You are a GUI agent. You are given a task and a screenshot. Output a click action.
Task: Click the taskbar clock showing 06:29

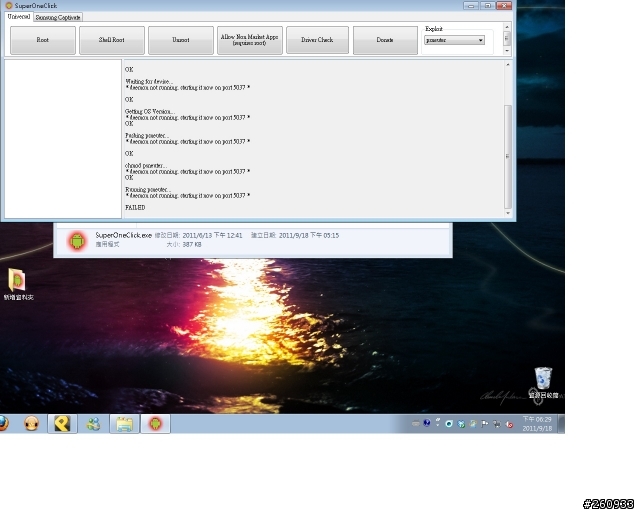coord(537,424)
